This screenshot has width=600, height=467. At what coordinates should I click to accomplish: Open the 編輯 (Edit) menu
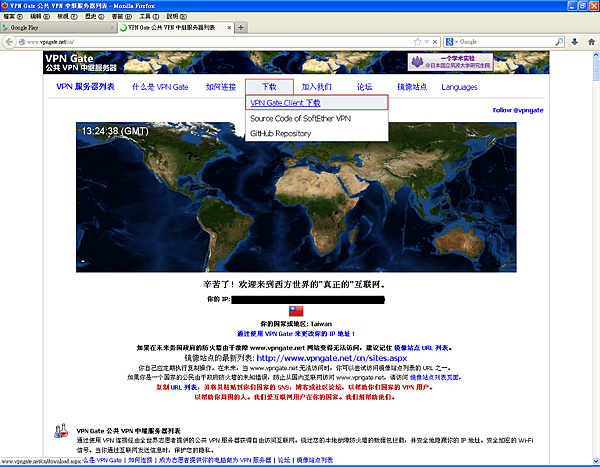(x=40, y=16)
